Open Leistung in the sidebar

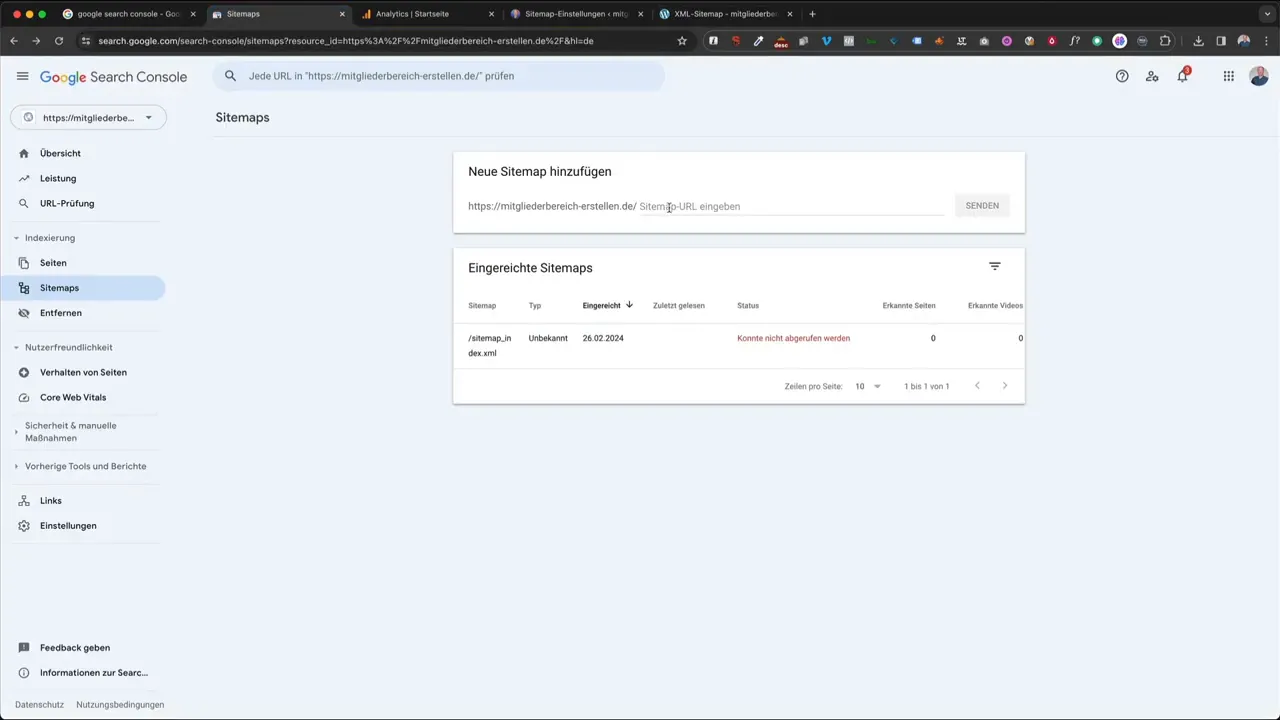58,178
